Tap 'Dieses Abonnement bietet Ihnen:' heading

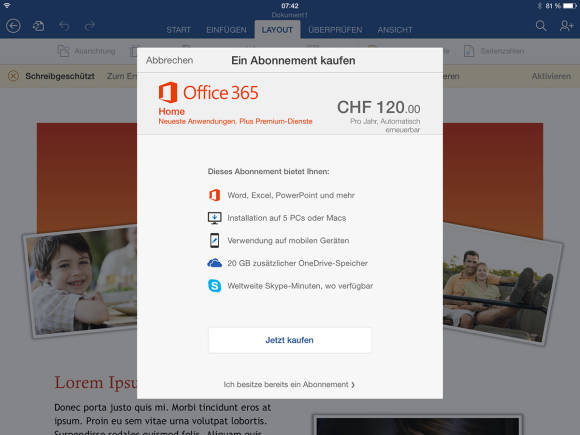point(269,171)
